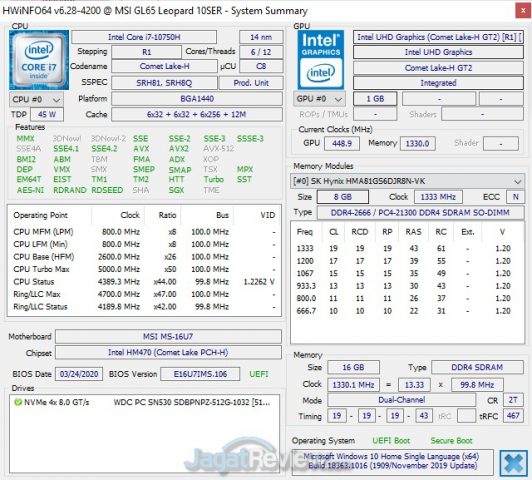The width and height of the screenshot is (532, 480).
Task: Click the BIOS Version E16U7IMS.106 field
Action: tap(200, 374)
